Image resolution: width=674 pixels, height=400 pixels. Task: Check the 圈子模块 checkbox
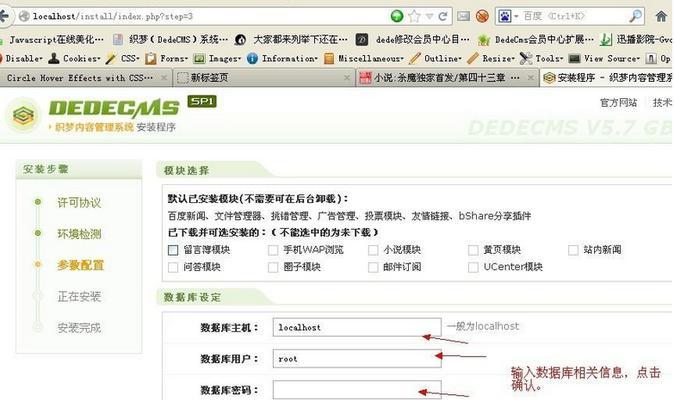tap(273, 267)
